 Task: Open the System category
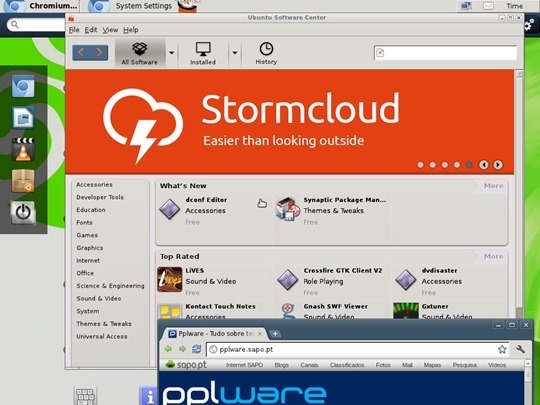coord(88,311)
